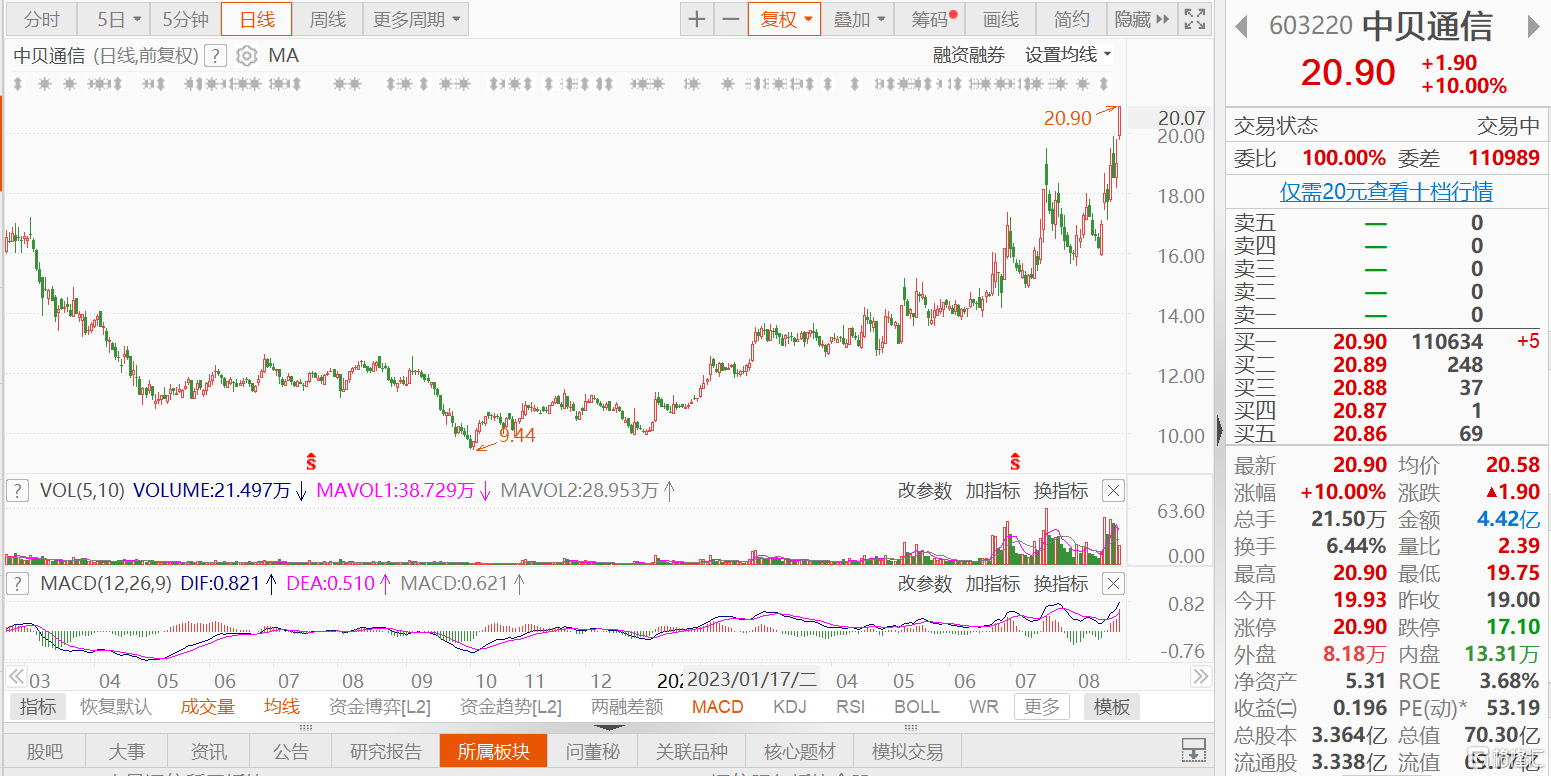Click 加指标 in the MACD panel

tap(993, 583)
